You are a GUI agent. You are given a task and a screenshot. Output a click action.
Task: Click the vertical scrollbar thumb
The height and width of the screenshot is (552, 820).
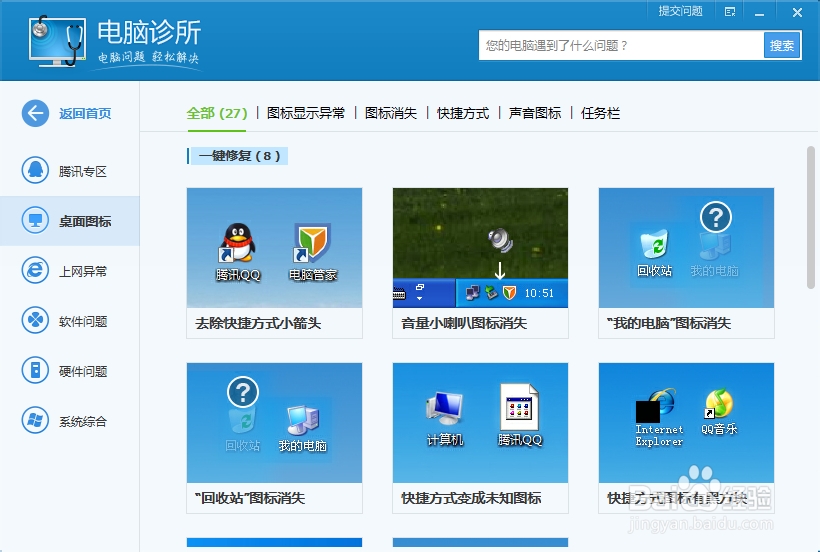coord(811,217)
